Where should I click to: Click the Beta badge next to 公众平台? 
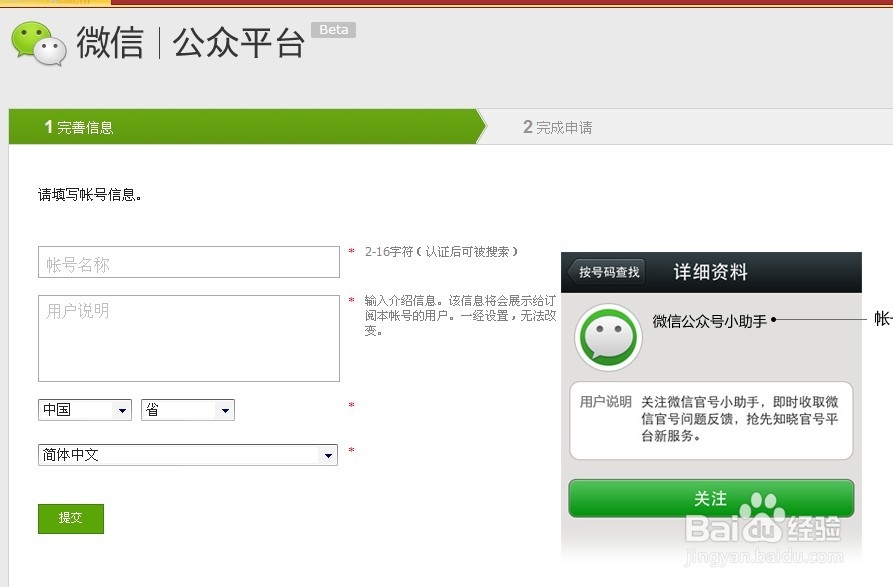coord(333,30)
